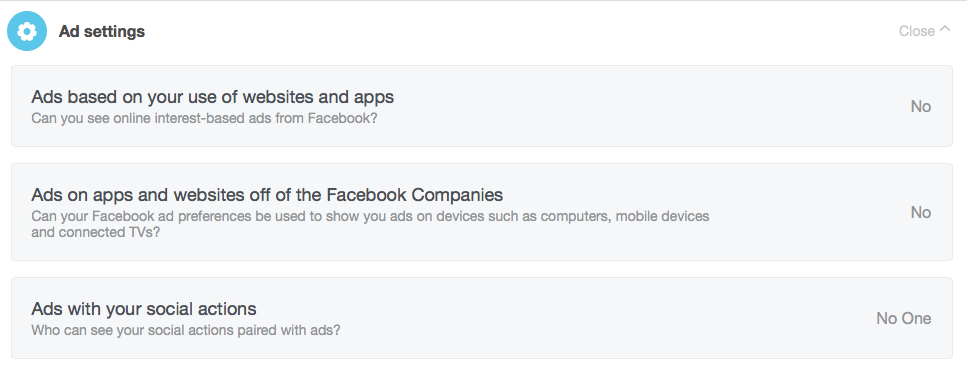Click the Ad settings heading text
967x365 pixels.
(102, 31)
